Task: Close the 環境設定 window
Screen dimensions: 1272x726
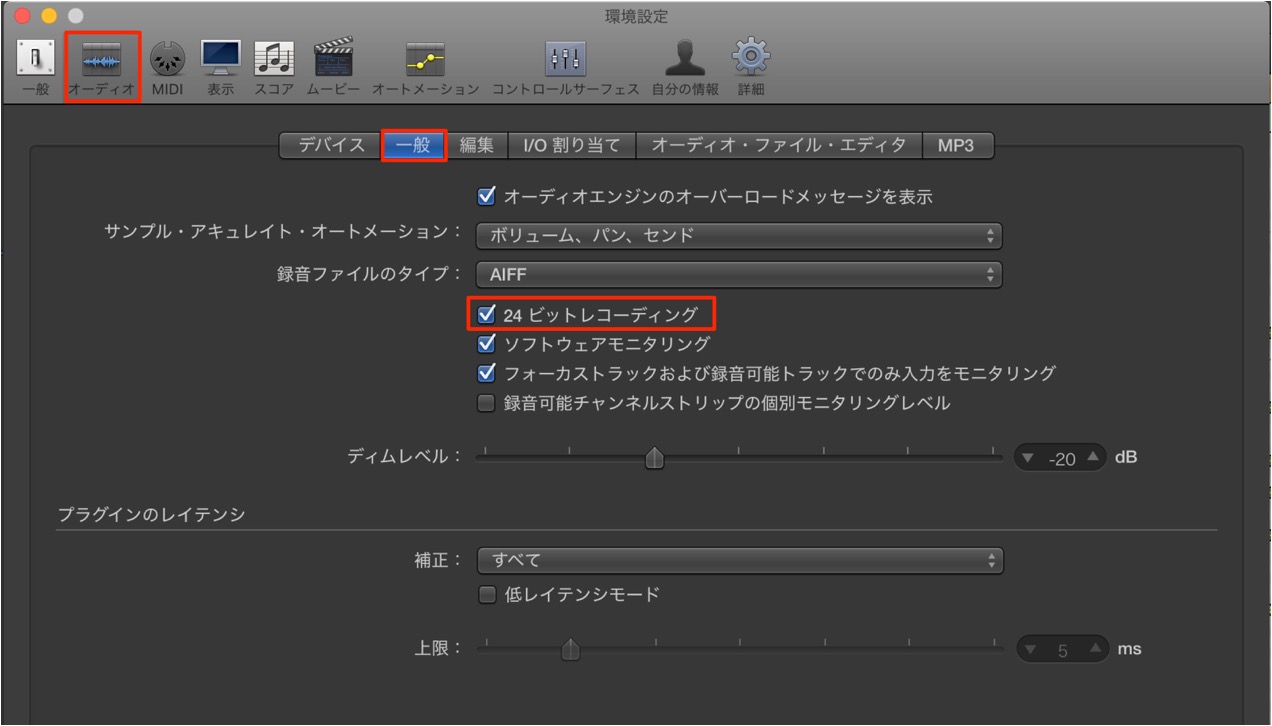Action: point(22,16)
